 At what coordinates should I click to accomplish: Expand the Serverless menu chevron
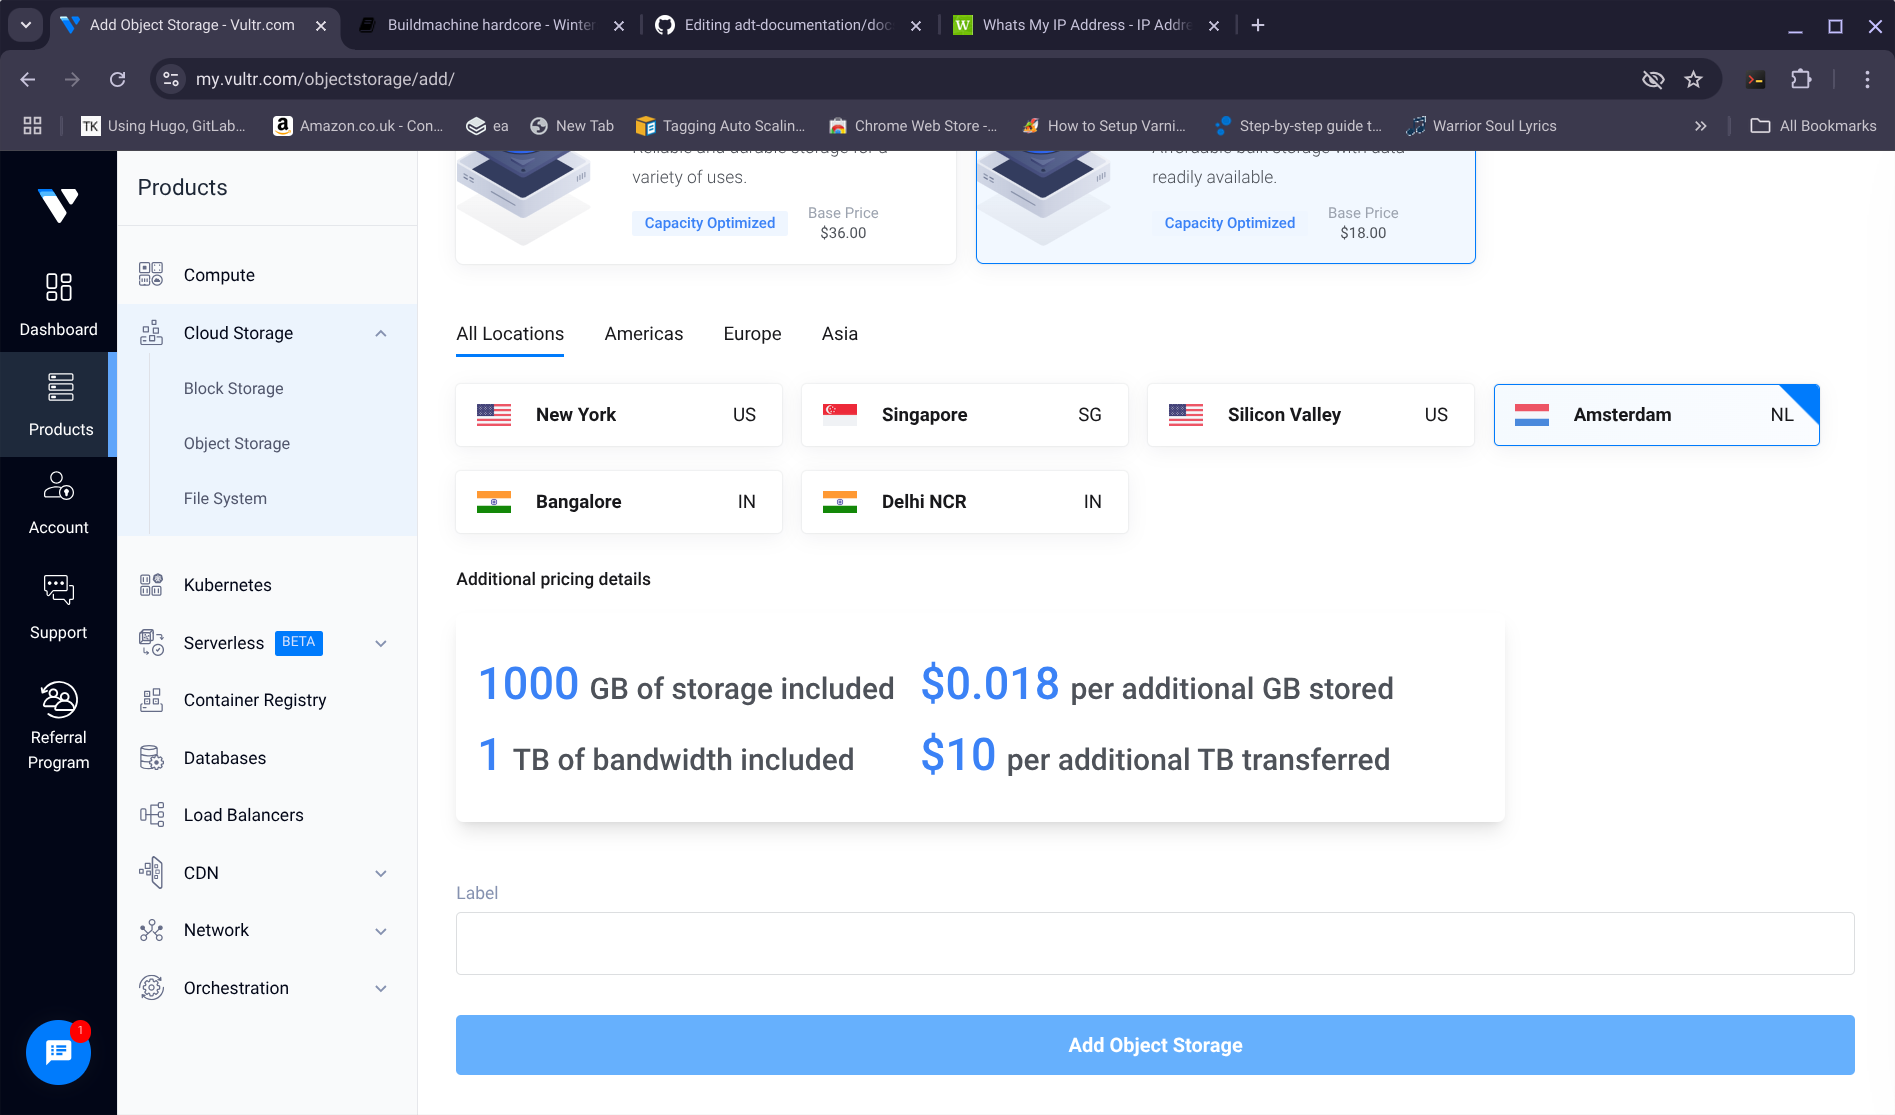point(381,643)
